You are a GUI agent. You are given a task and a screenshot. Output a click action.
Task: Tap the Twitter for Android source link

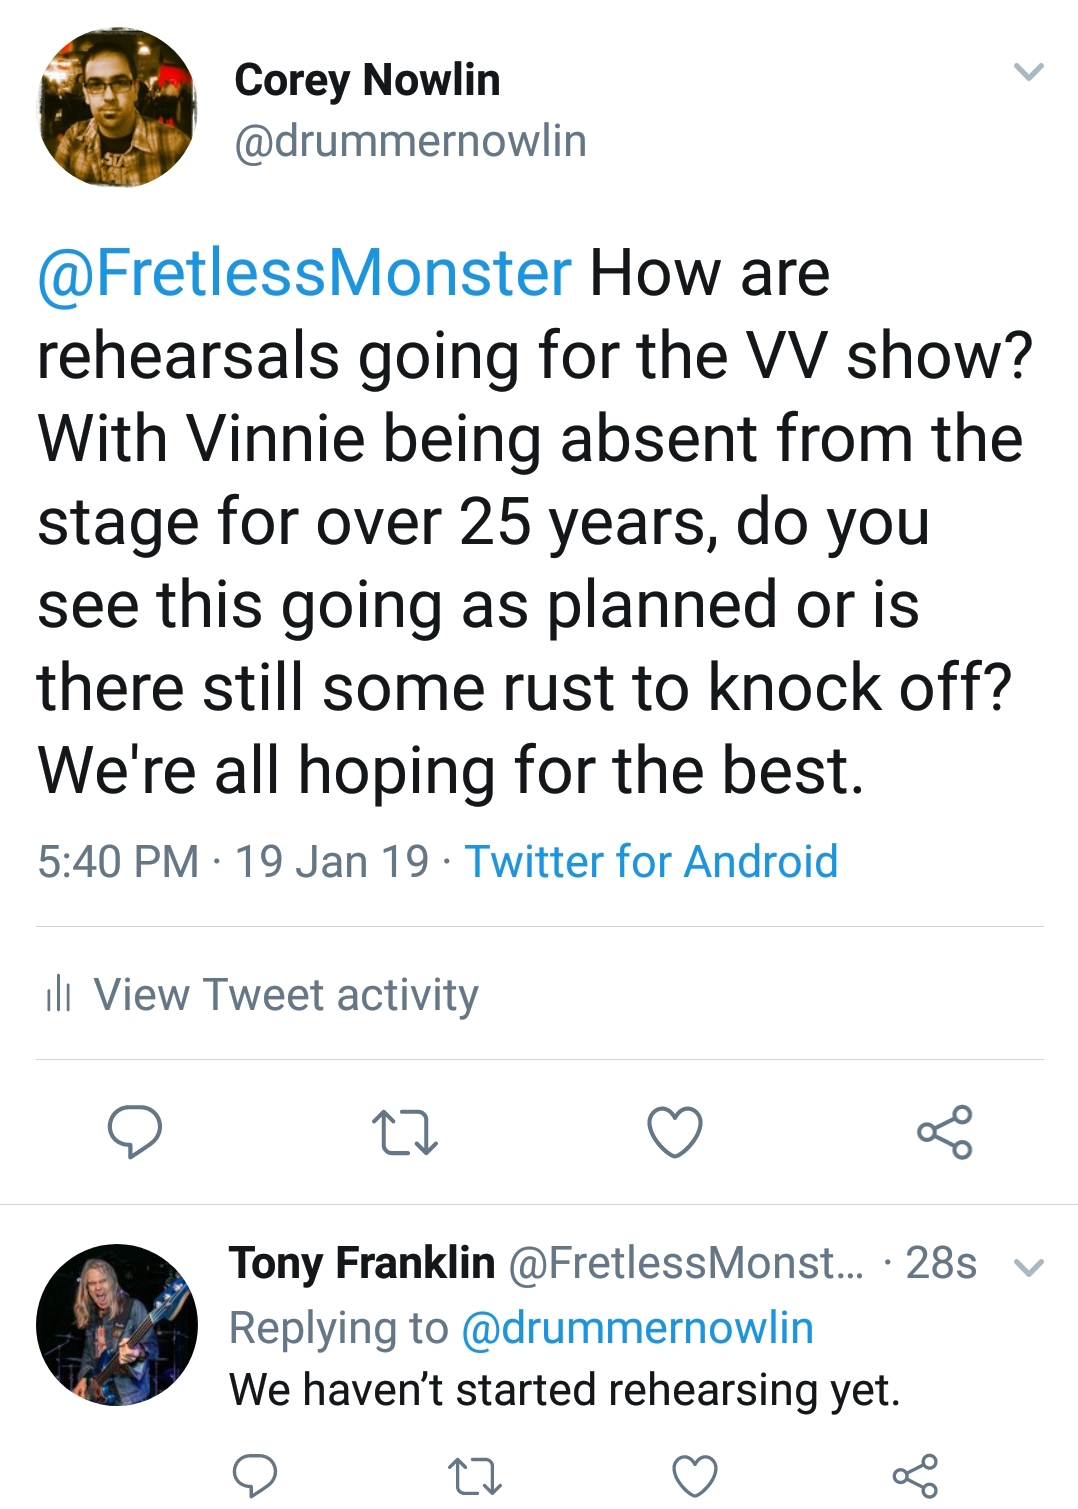click(x=651, y=862)
